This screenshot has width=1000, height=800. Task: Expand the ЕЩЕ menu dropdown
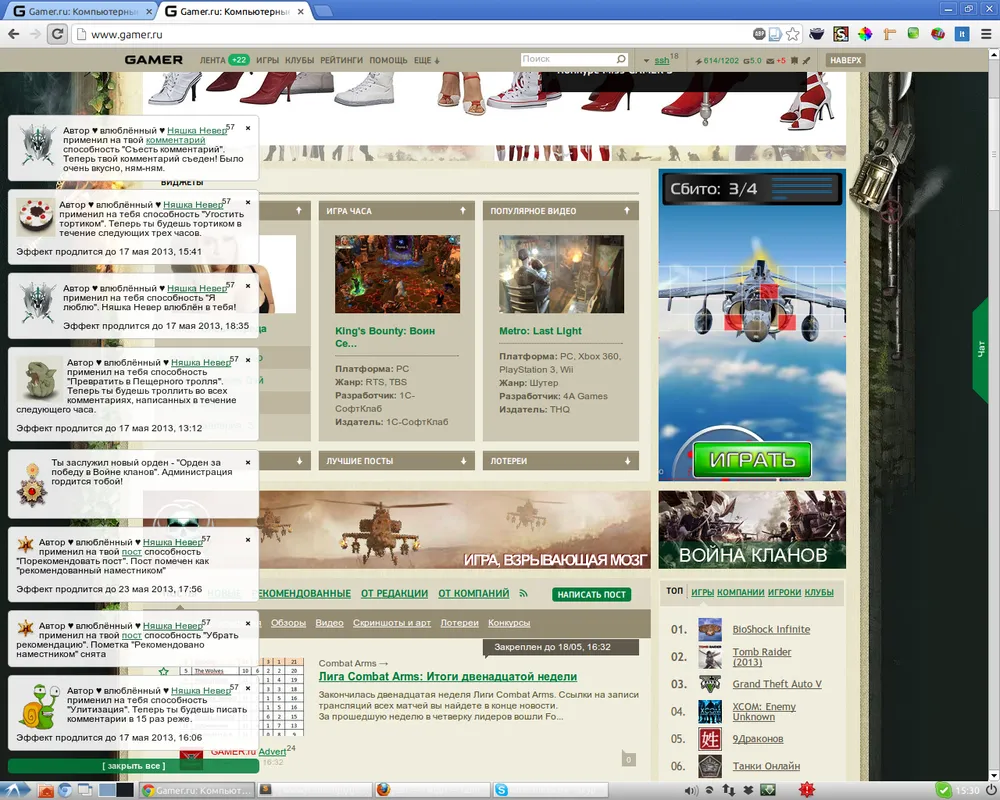[x=427, y=61]
